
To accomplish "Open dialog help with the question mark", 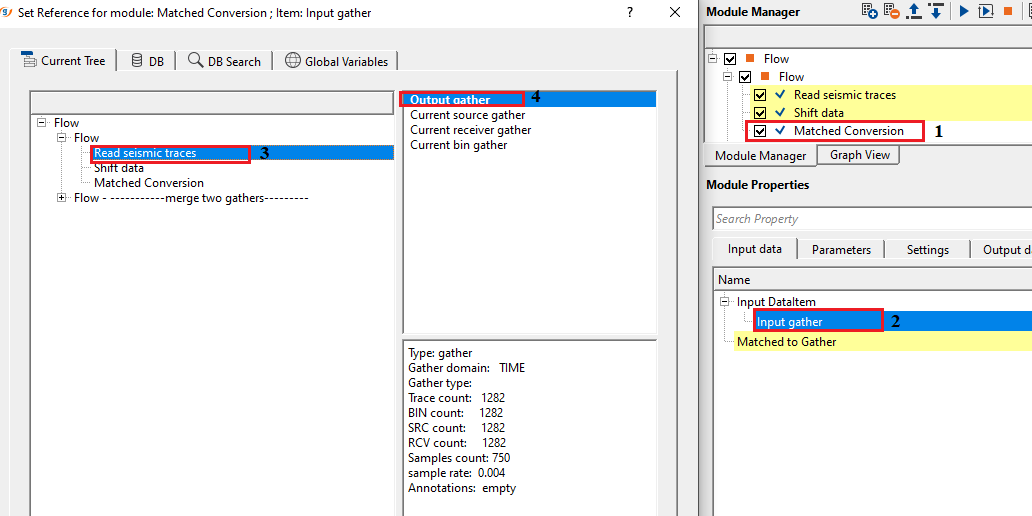I will (x=630, y=13).
